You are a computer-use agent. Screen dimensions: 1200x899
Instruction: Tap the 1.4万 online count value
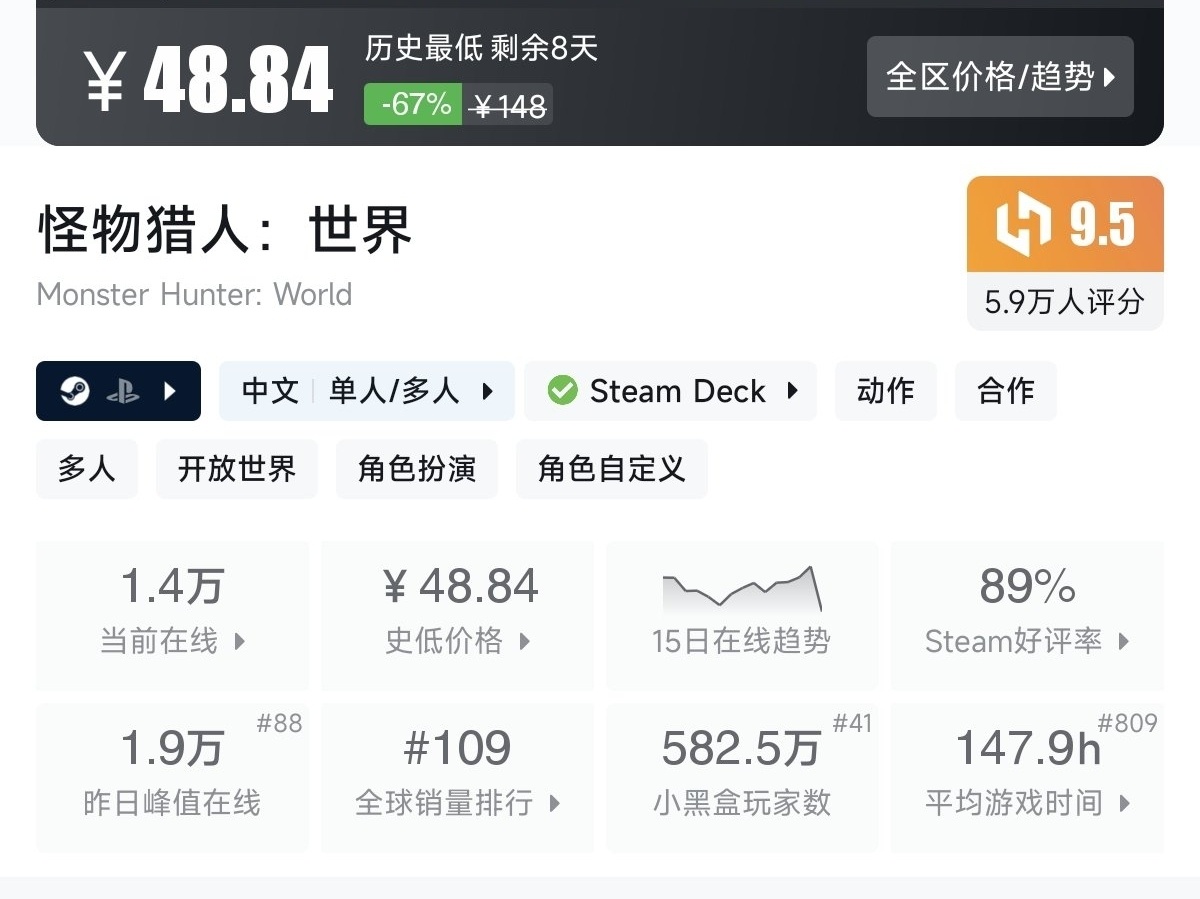click(x=173, y=586)
